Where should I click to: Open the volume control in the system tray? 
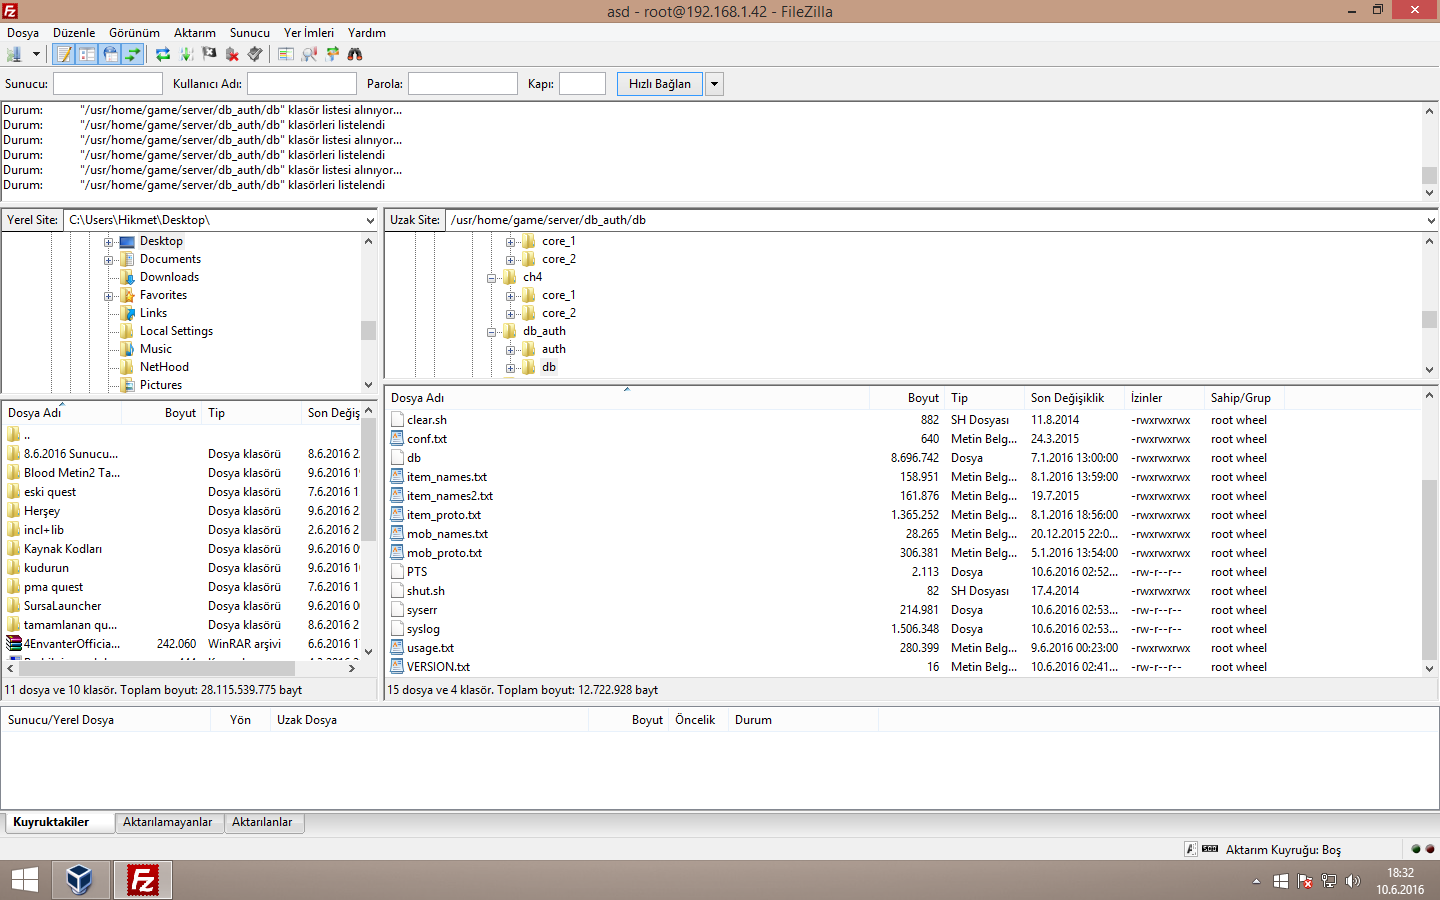tap(1353, 881)
